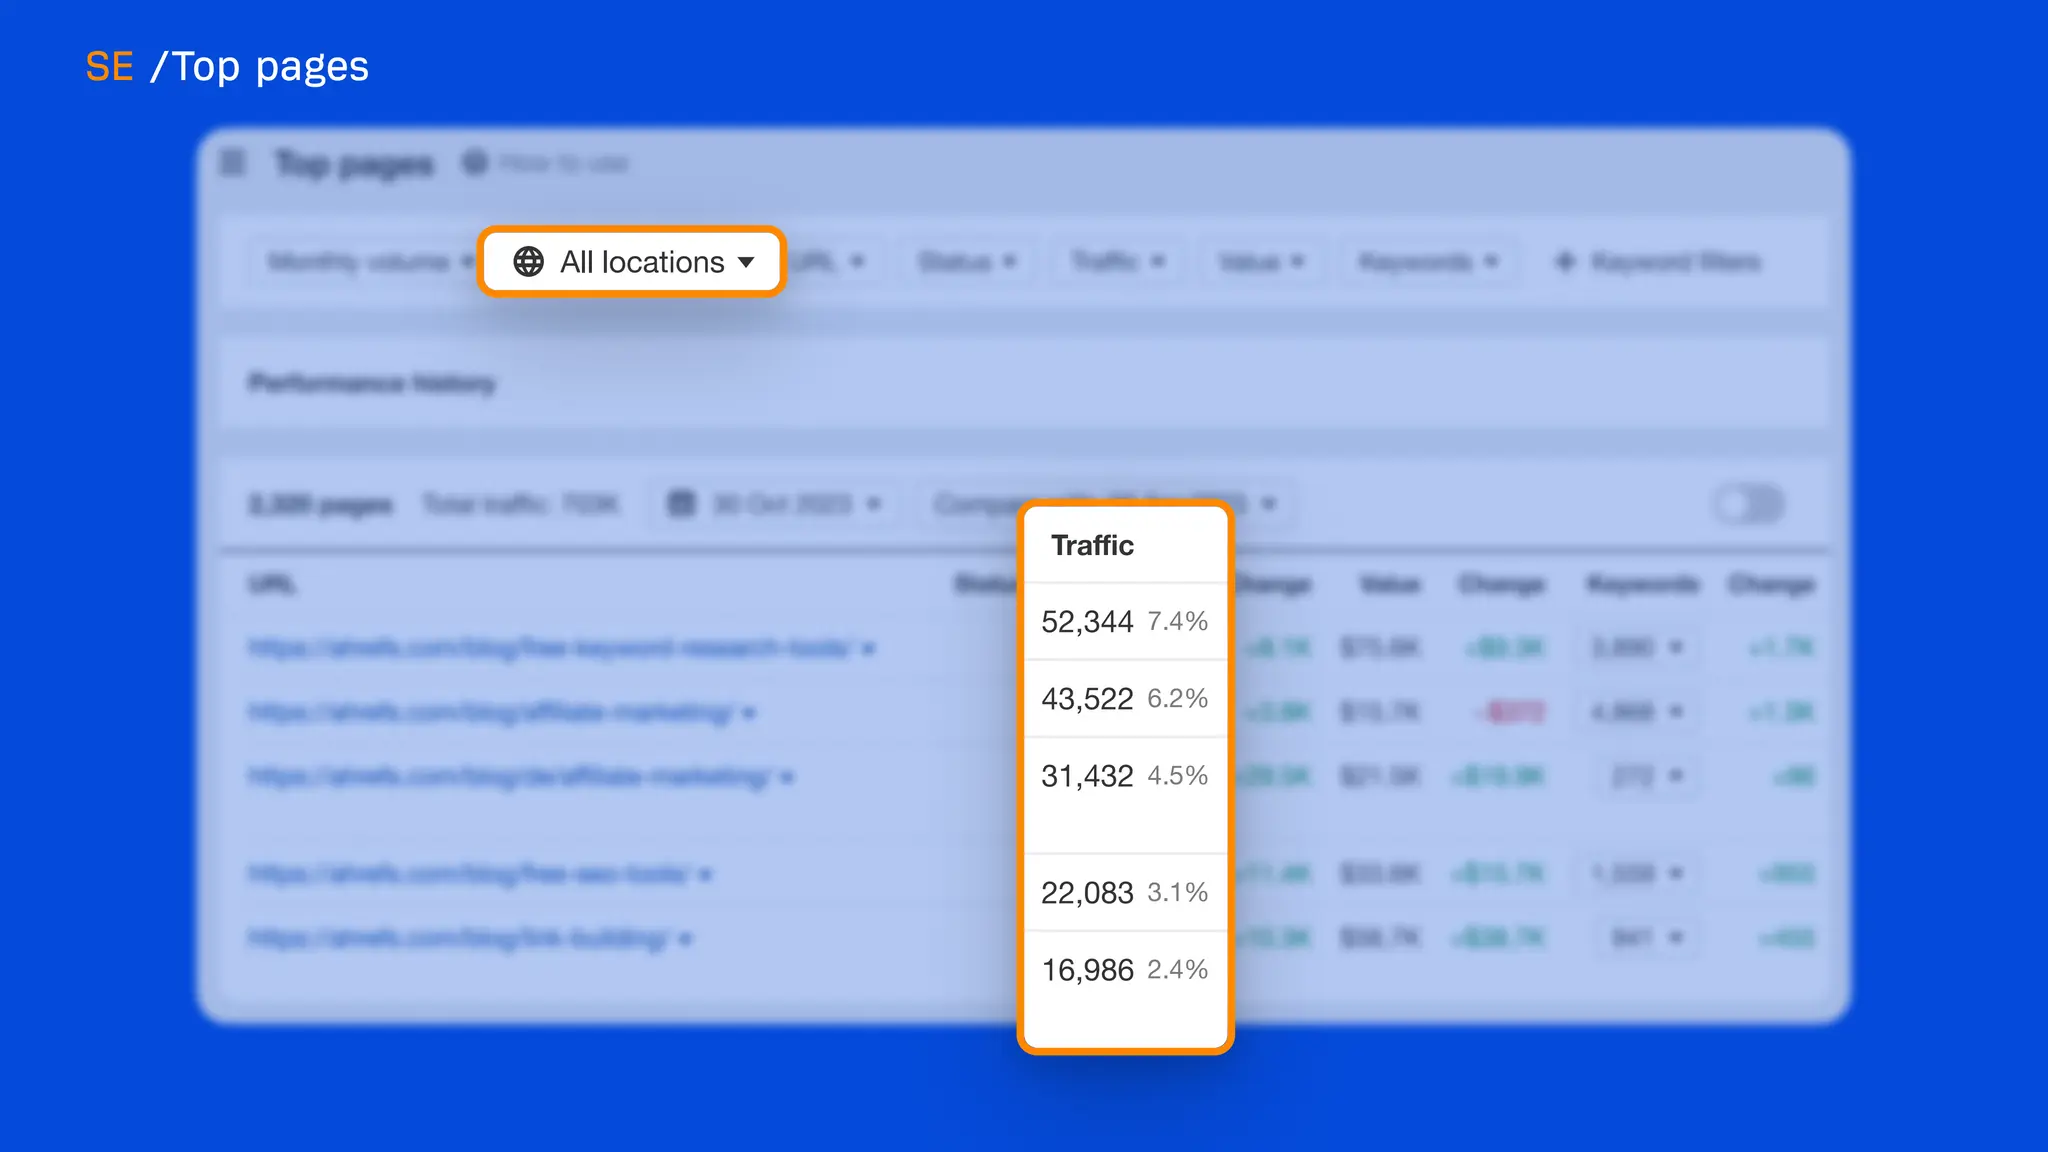Viewport: 2048px width, 1152px height.
Task: Open the Monthly volume dropdown
Action: click(x=368, y=262)
